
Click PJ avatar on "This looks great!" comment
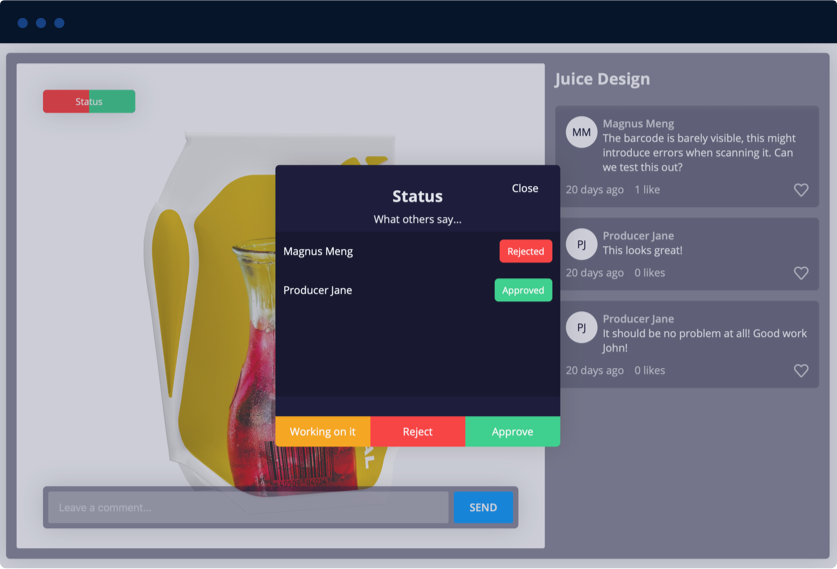coord(581,244)
